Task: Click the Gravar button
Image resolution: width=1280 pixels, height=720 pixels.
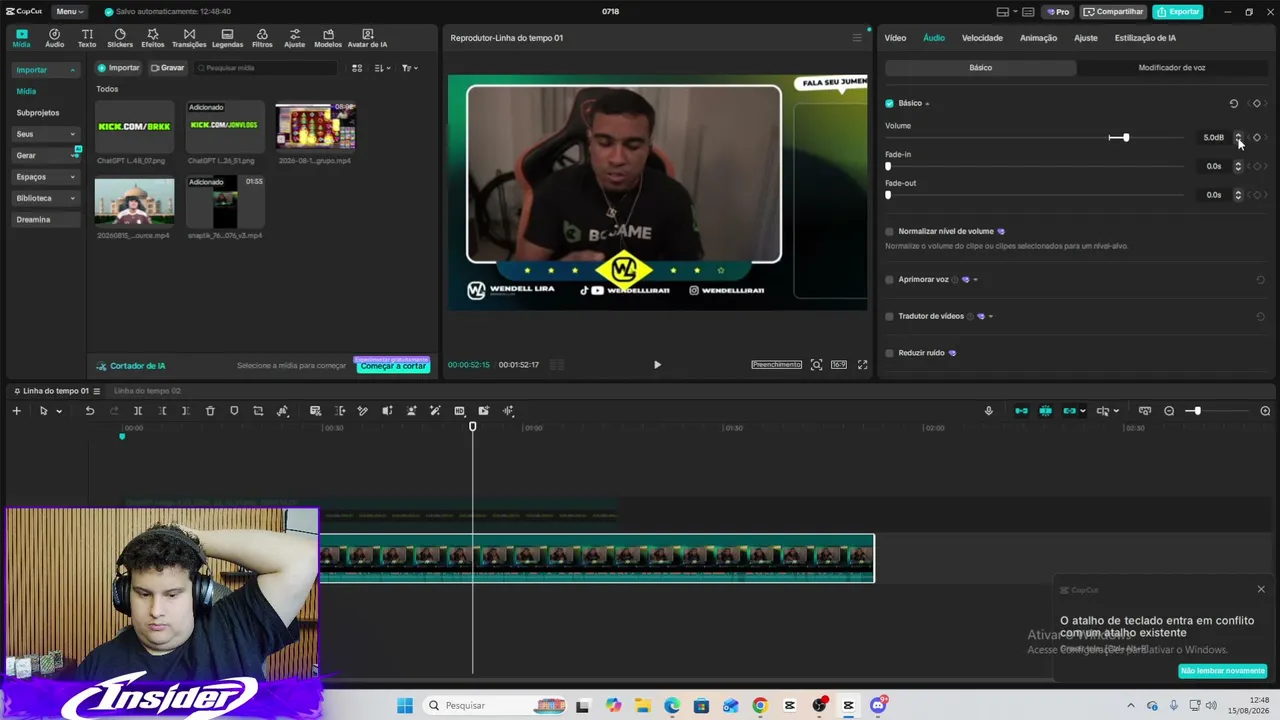Action: pyautogui.click(x=167, y=68)
